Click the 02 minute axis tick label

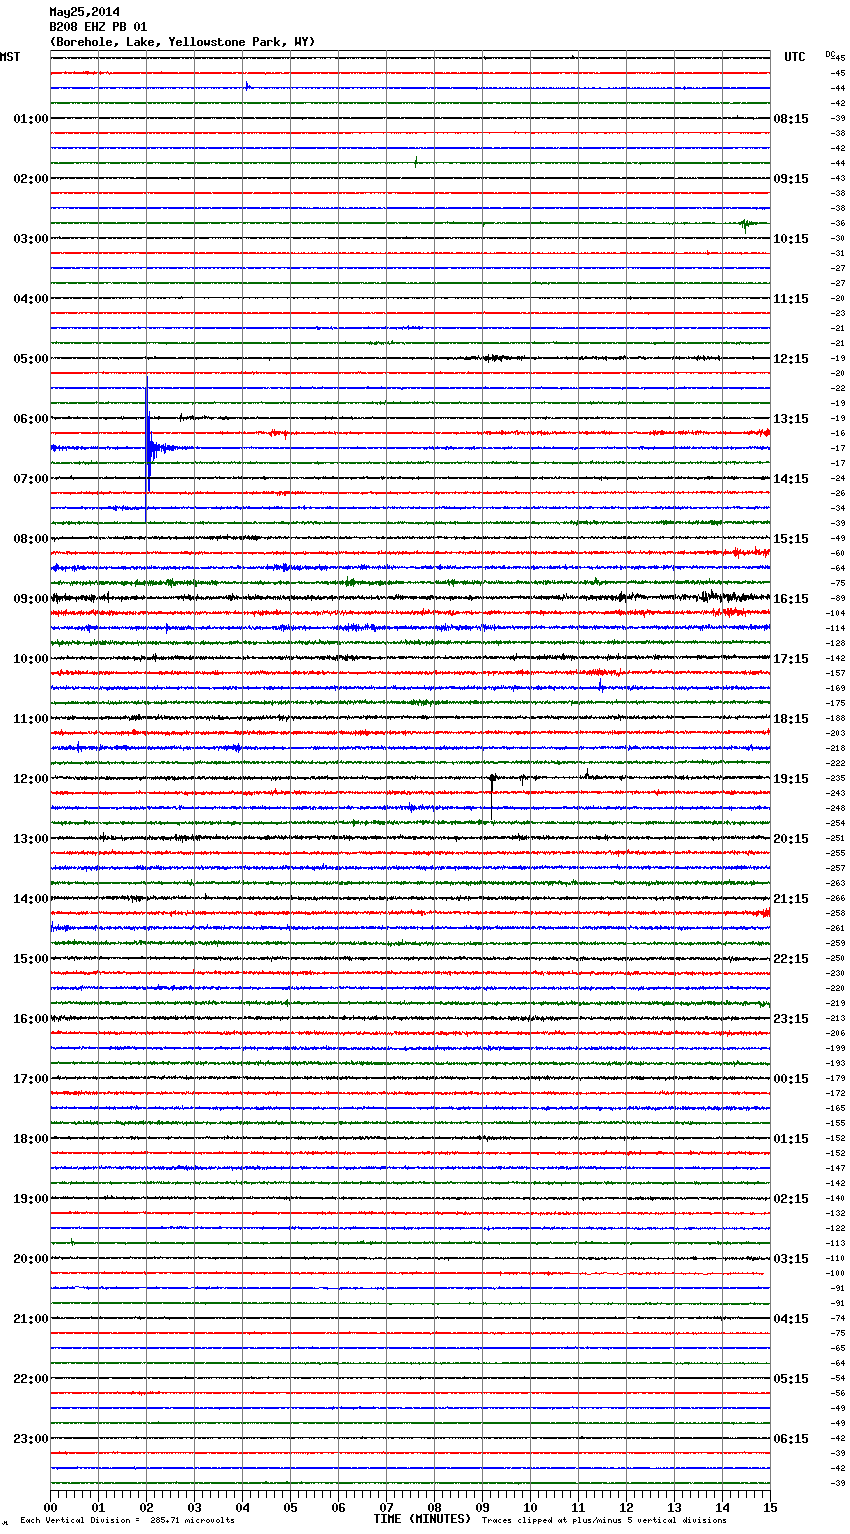click(x=146, y=1507)
